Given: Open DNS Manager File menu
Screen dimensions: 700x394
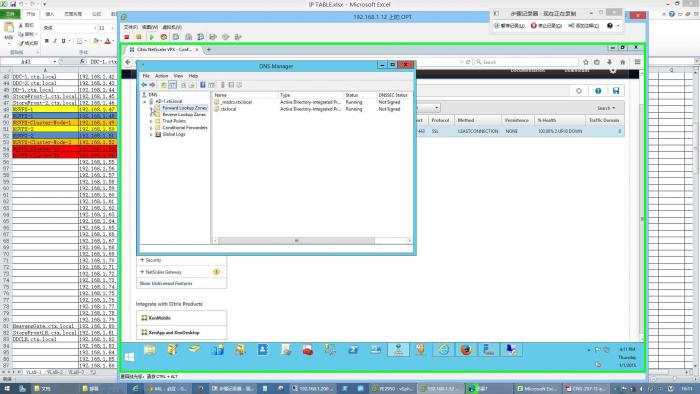Looking at the screenshot, I should click(146, 76).
